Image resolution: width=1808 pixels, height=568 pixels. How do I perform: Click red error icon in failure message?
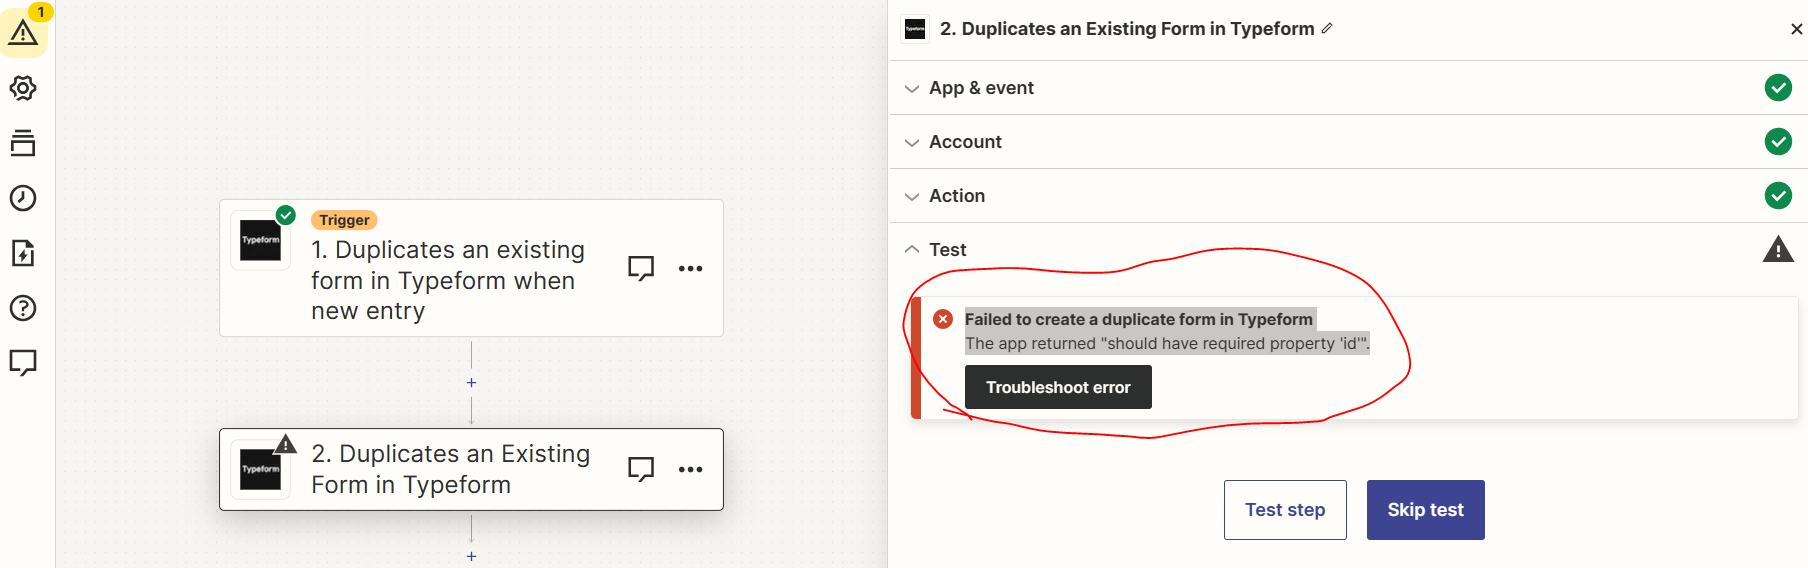tap(943, 319)
